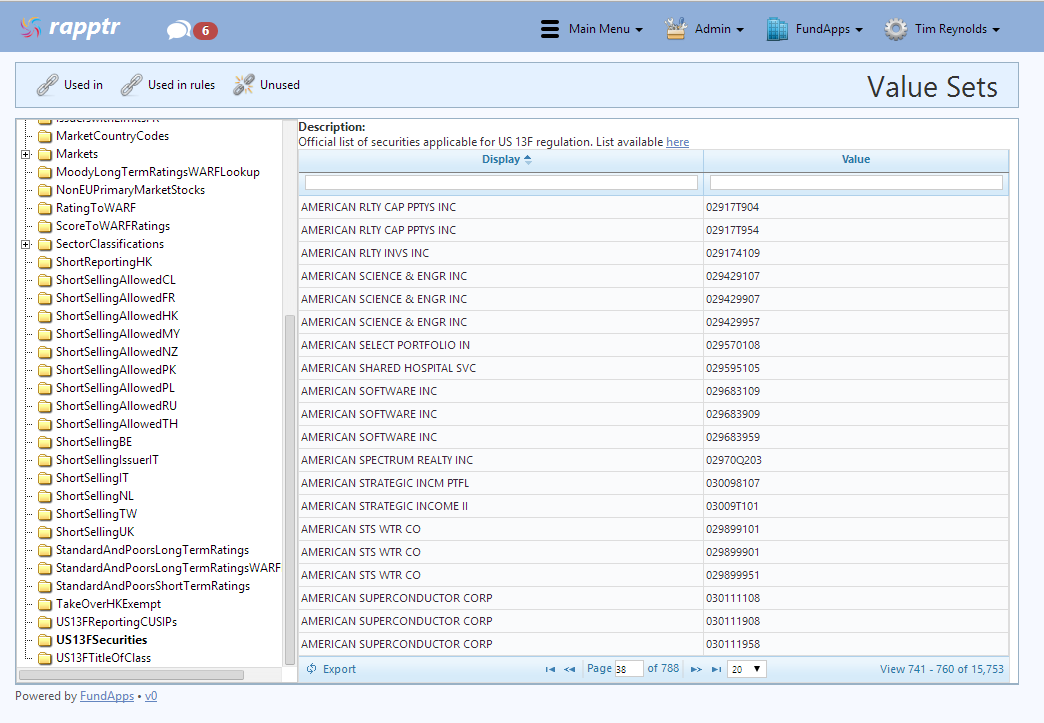1044x723 pixels.
Task: Click the red 6 notifications badge
Action: [x=205, y=31]
